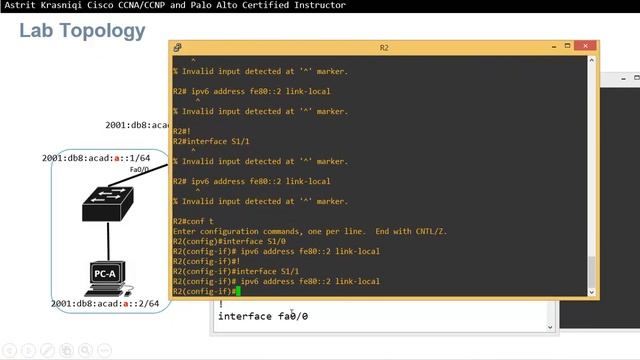Click the R2 window title text
The image size is (640, 360).
pyautogui.click(x=384, y=48)
